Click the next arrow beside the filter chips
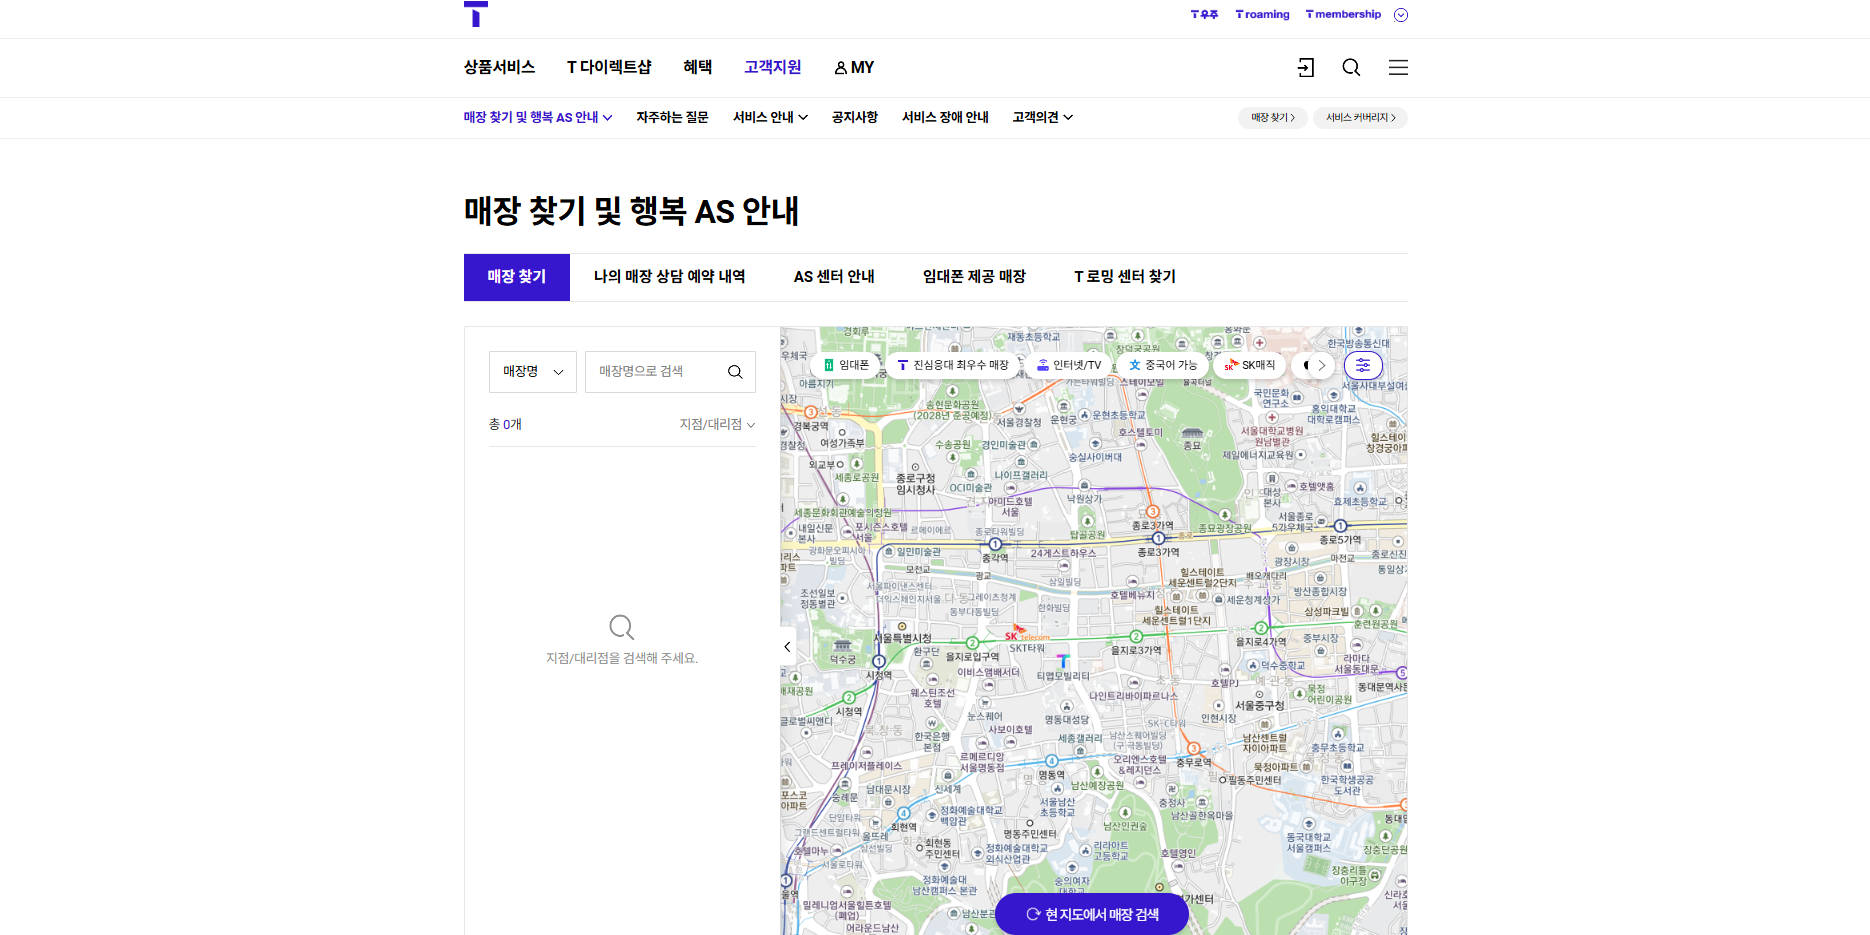This screenshot has width=1870, height=935. coord(1322,365)
